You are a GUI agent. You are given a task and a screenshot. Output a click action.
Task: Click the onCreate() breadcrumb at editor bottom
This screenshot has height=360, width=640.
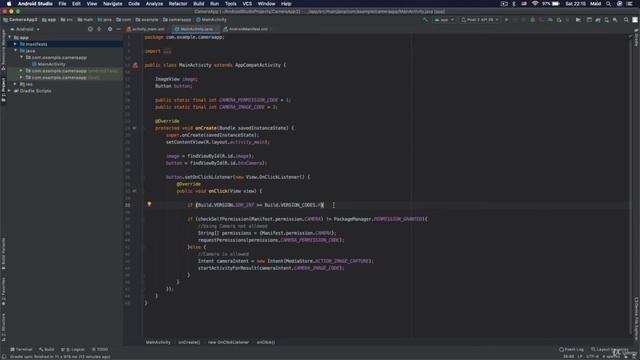(x=189, y=342)
